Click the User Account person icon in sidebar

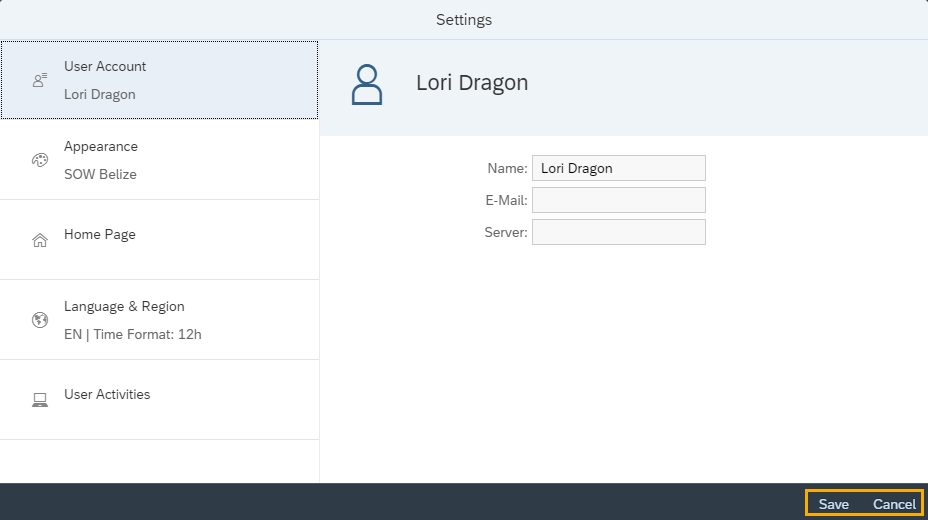[40, 80]
